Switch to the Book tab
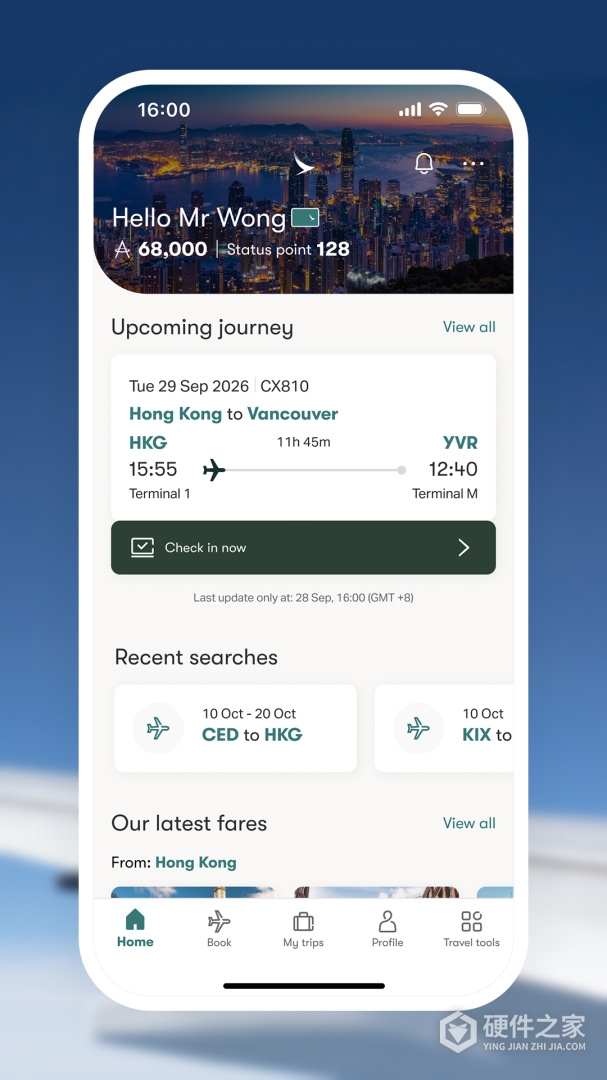Image resolution: width=607 pixels, height=1080 pixels. (219, 928)
